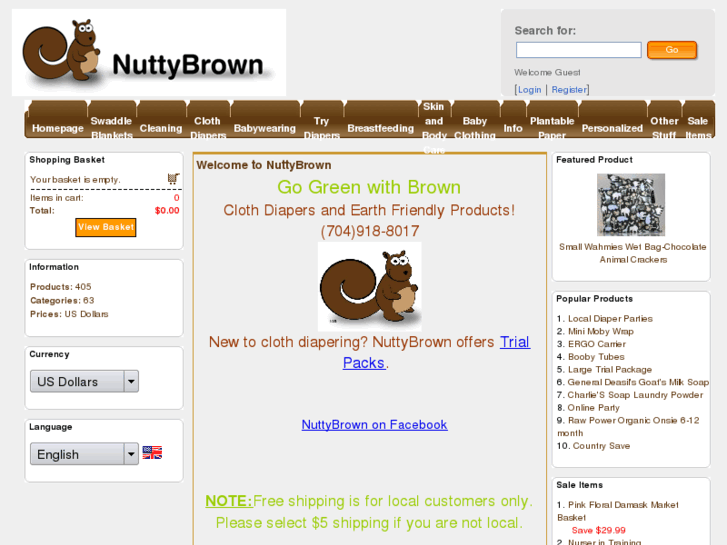Open Local Diaper Parties product
727x545 pixels.
[x=610, y=319]
